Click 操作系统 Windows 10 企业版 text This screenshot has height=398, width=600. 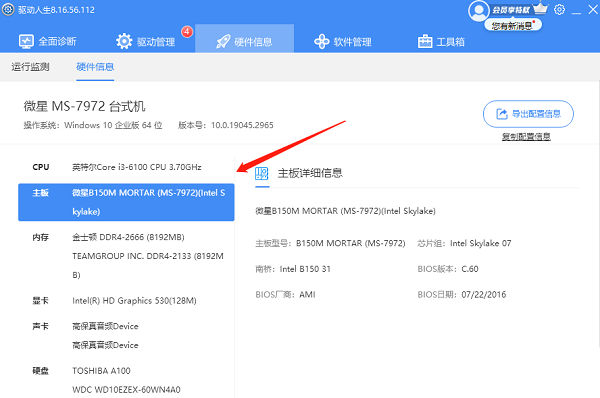(x=93, y=125)
